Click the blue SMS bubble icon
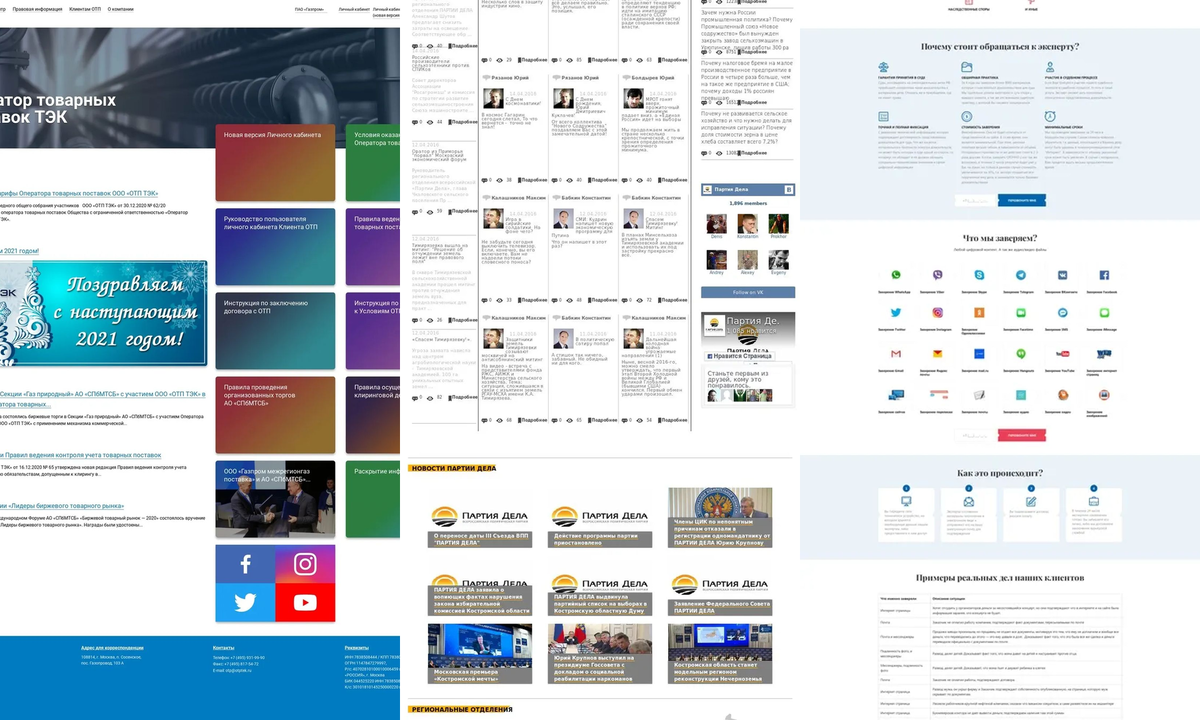The width and height of the screenshot is (1200, 720). click(1062, 313)
